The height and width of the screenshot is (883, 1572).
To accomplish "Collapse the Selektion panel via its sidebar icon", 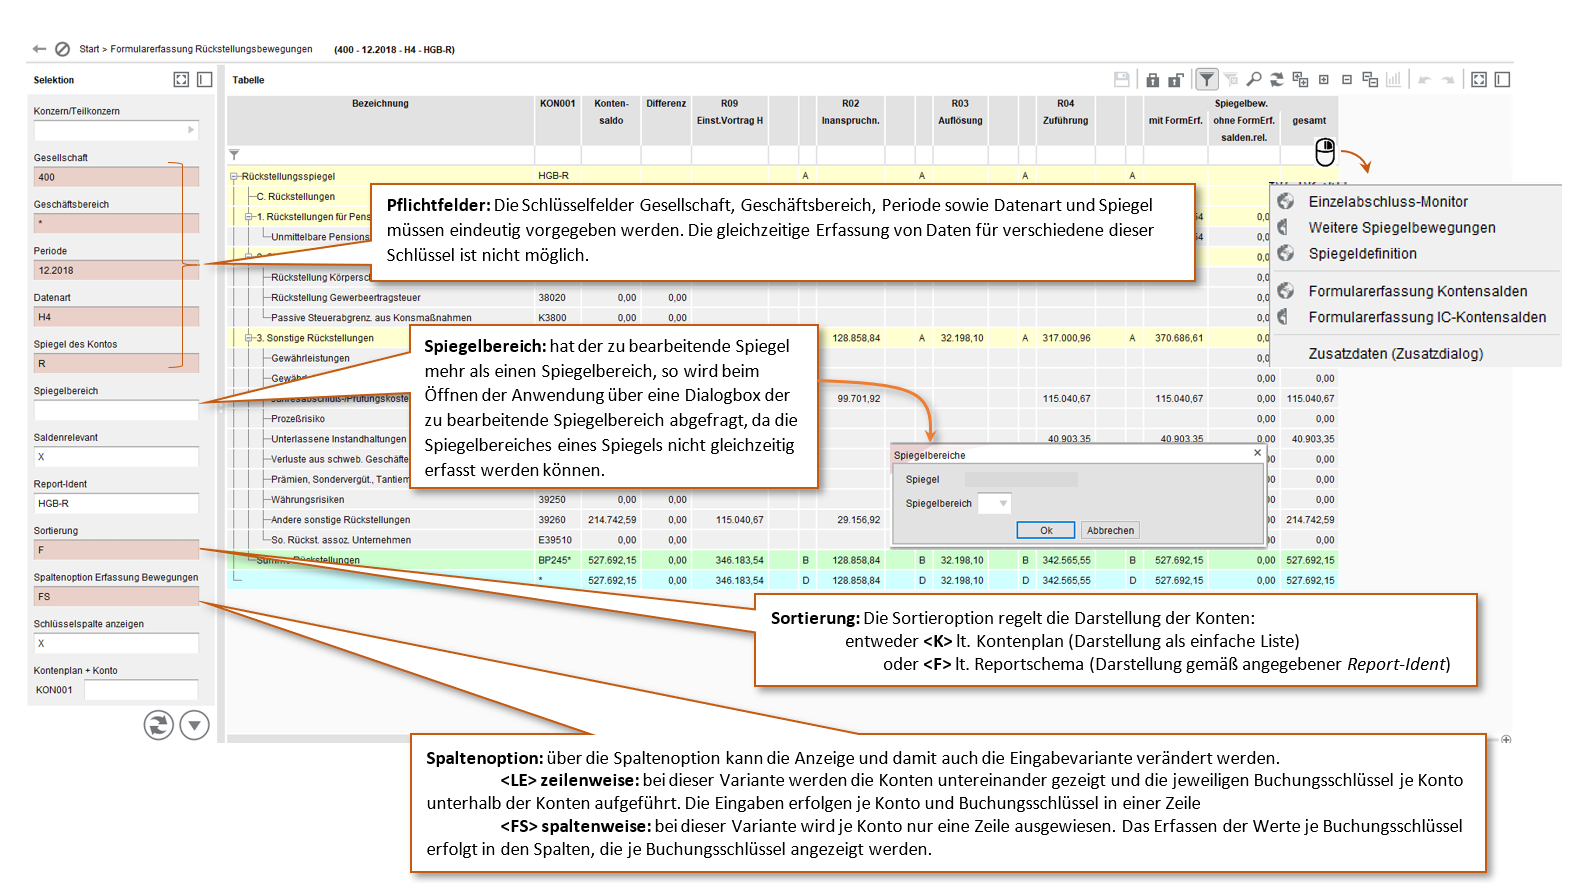I will (x=204, y=79).
